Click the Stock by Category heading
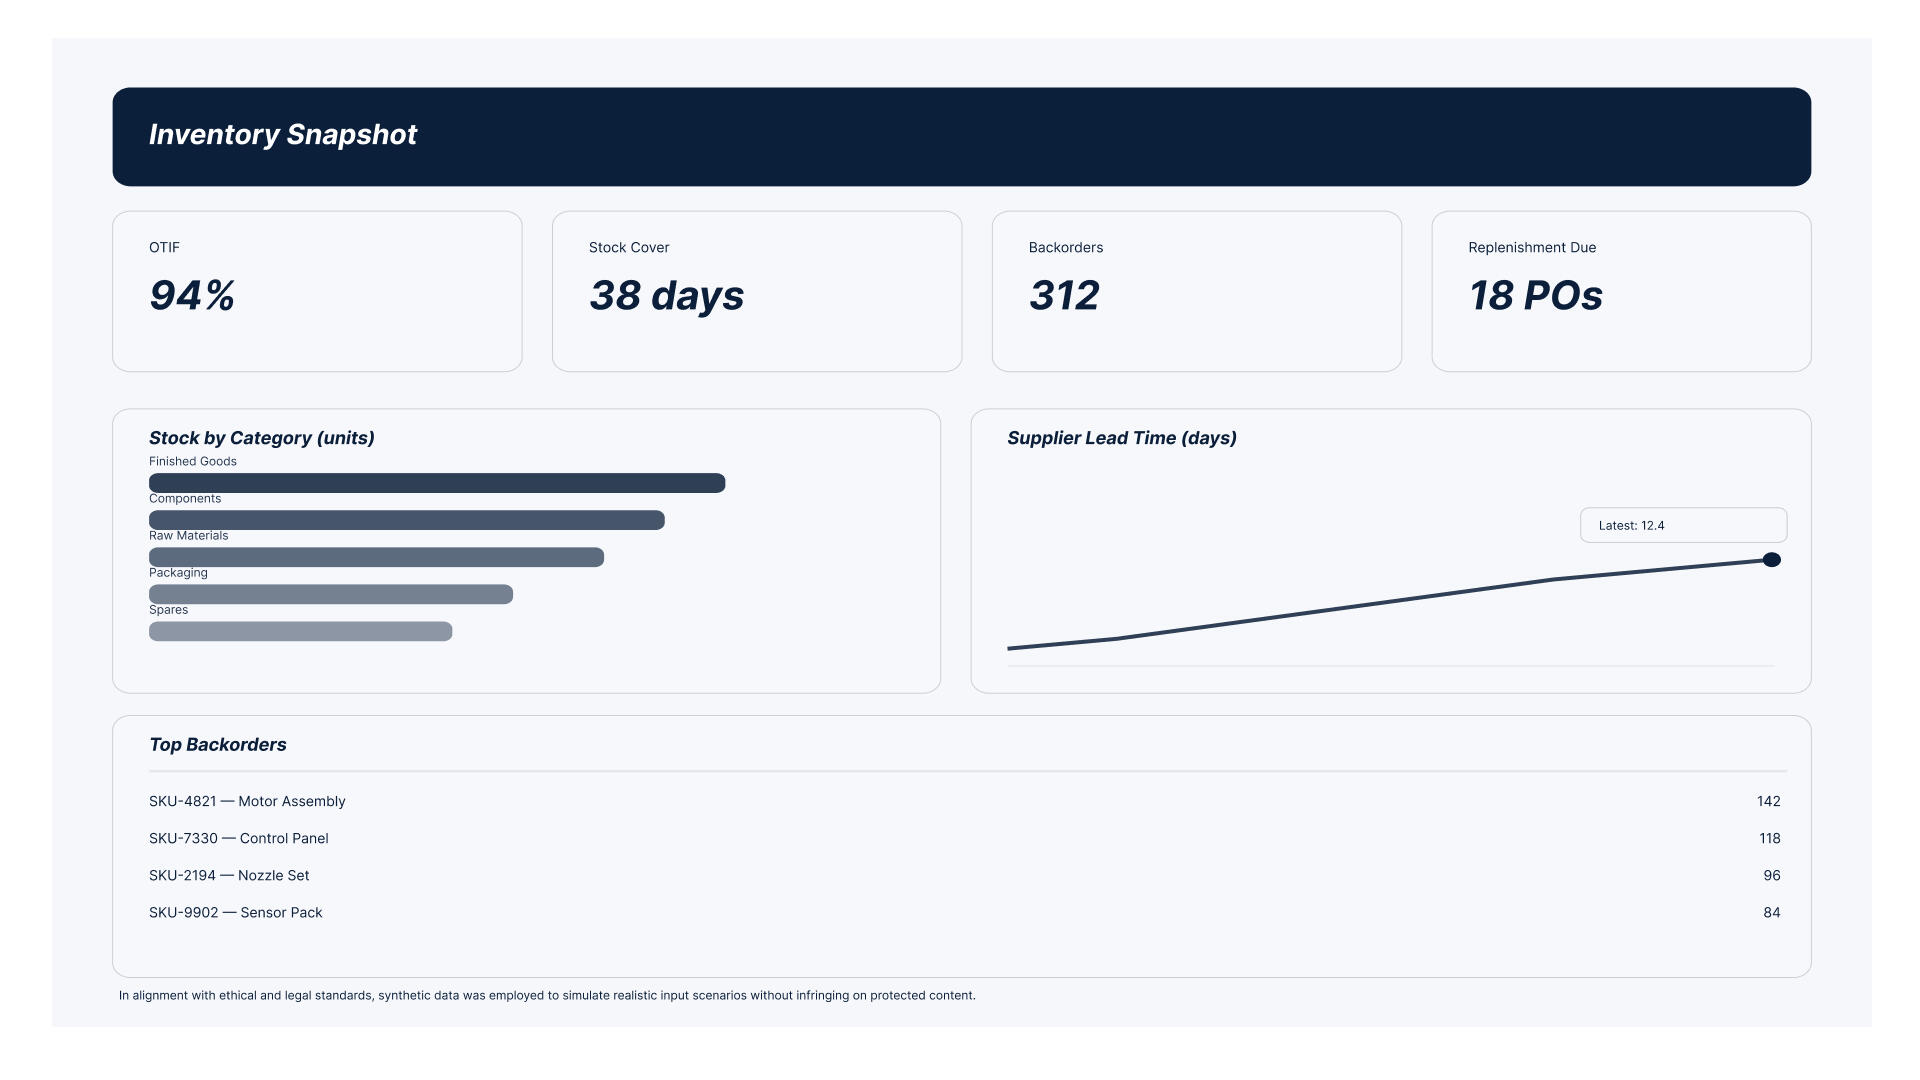Screen dimensions: 1920x1080 (x=261, y=438)
